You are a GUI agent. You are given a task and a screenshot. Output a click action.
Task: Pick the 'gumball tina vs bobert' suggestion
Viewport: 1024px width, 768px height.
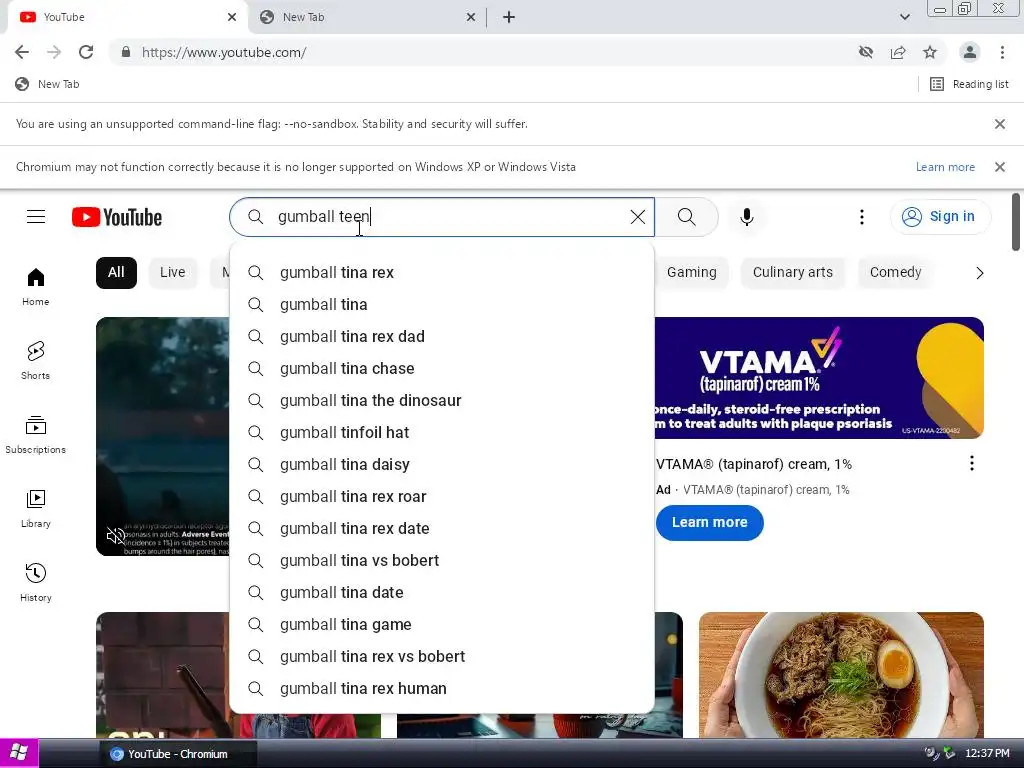tap(442, 560)
